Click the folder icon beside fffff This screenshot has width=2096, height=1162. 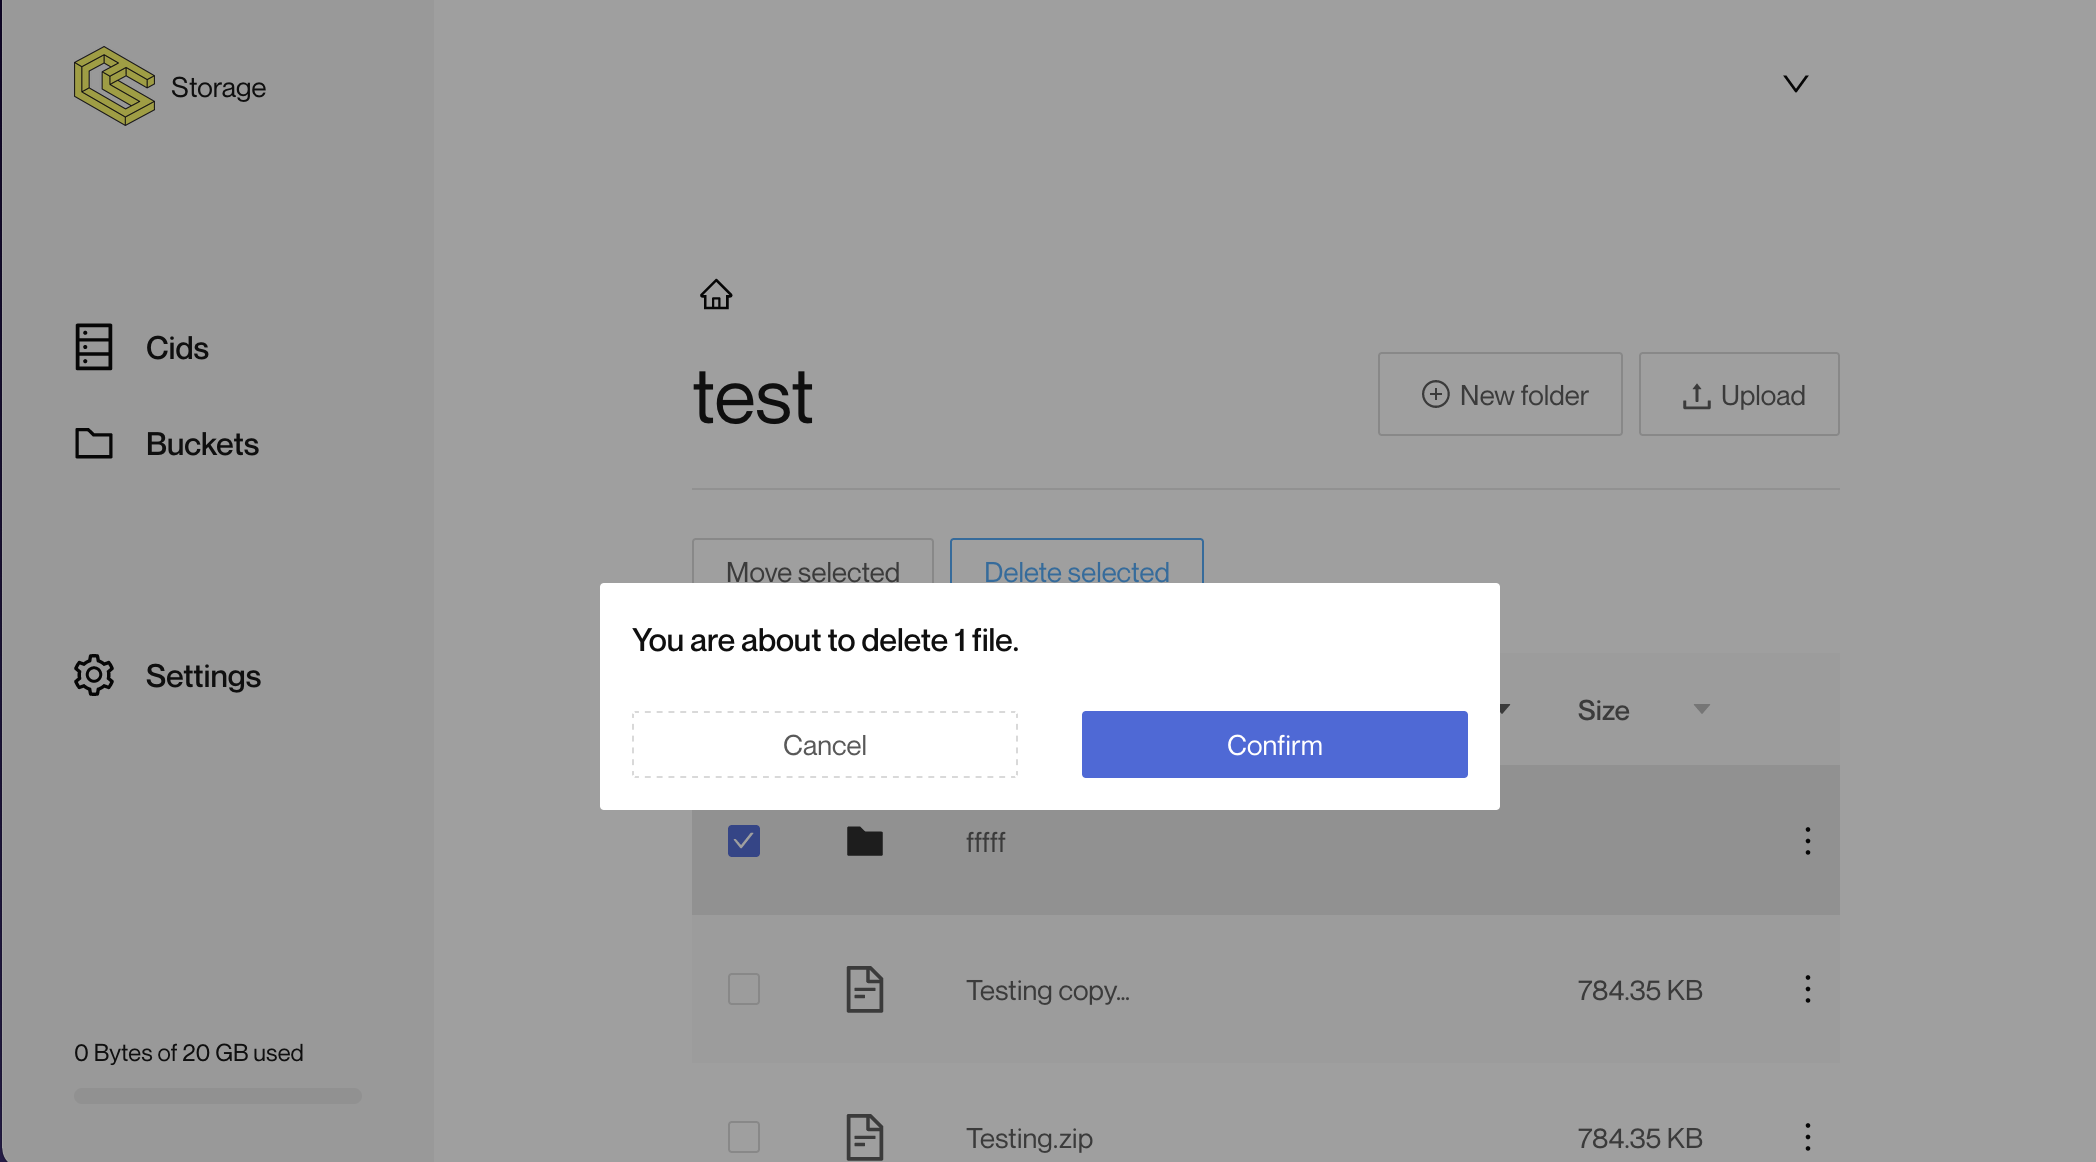click(x=866, y=841)
